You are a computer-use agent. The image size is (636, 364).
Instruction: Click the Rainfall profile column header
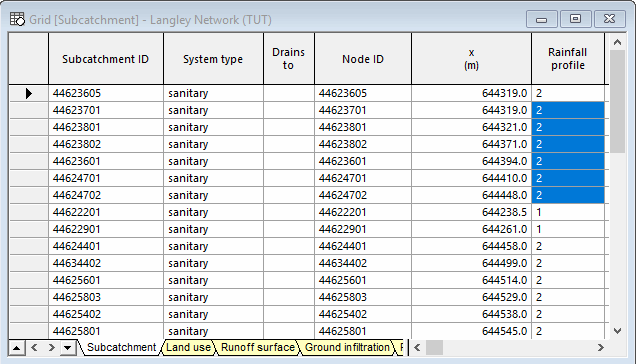coord(568,59)
